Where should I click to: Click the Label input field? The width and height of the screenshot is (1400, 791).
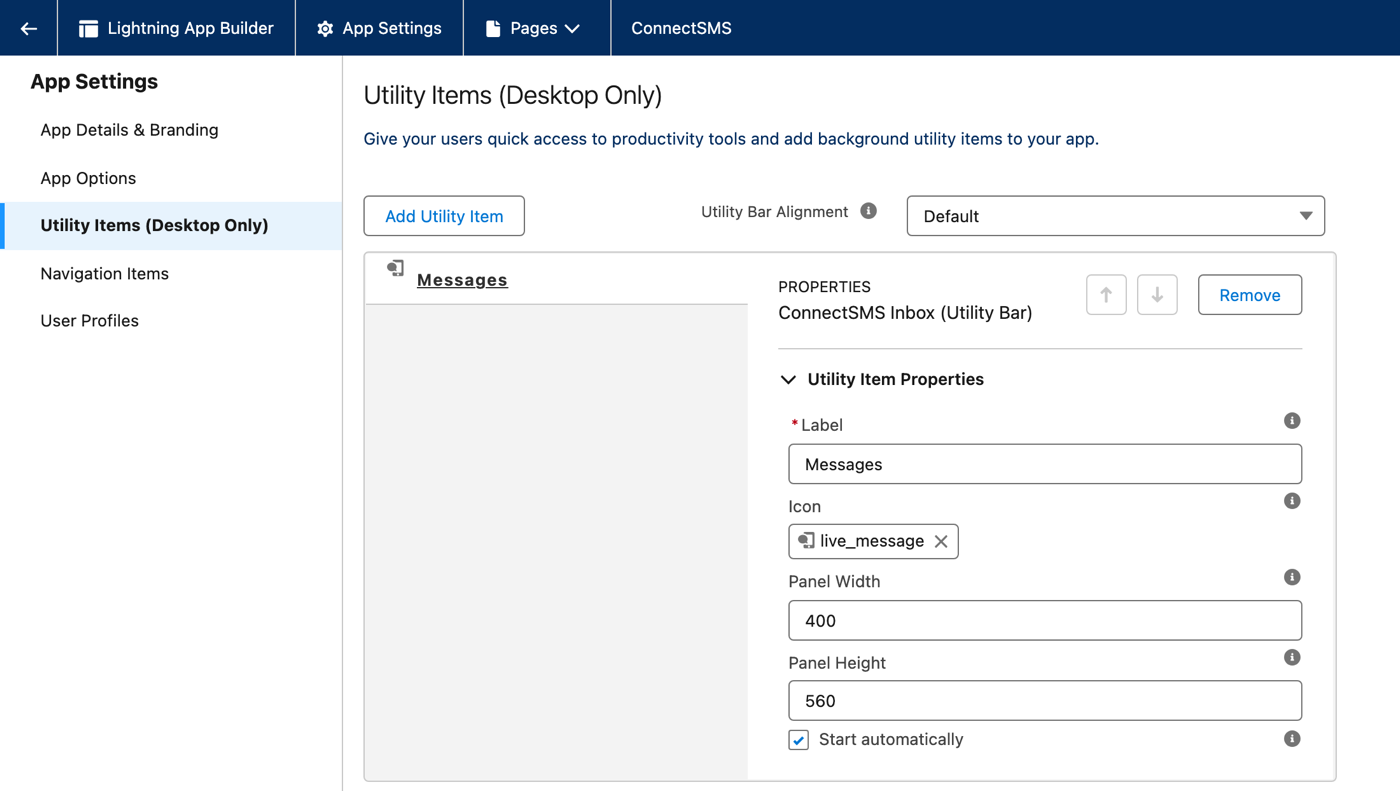pyautogui.click(x=1045, y=464)
